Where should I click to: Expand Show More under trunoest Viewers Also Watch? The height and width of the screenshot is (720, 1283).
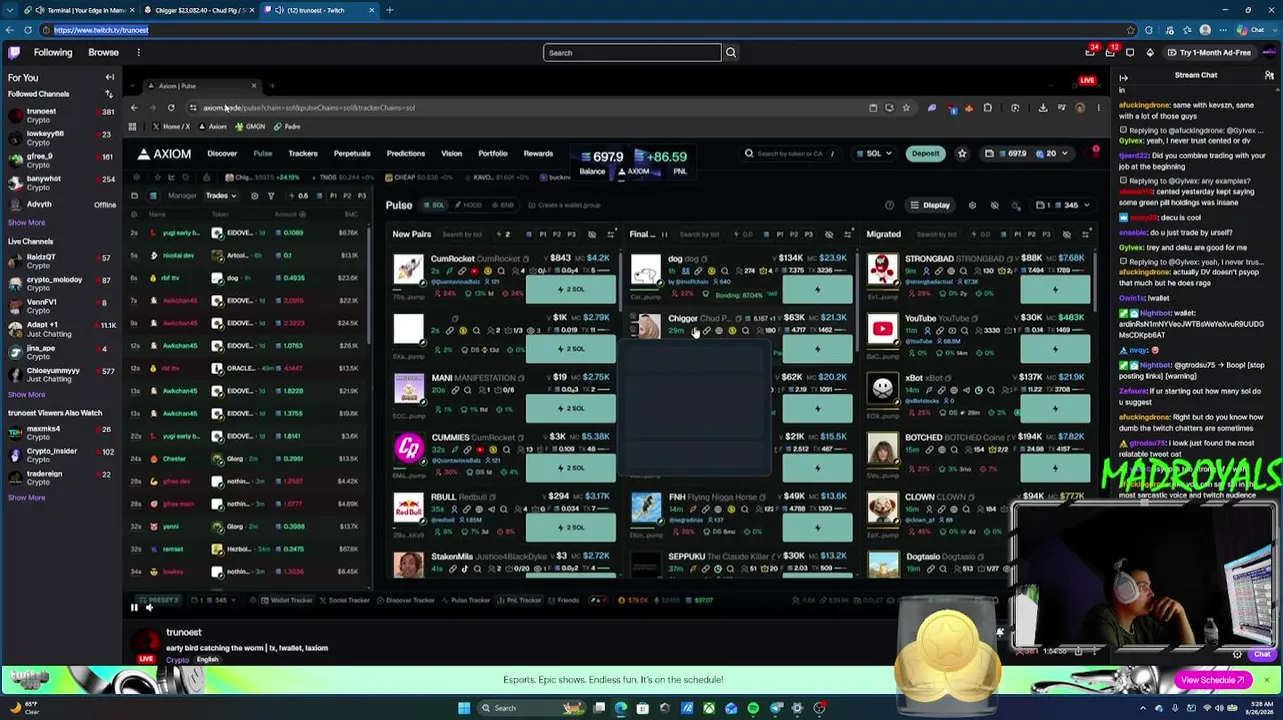[x=27, y=497]
